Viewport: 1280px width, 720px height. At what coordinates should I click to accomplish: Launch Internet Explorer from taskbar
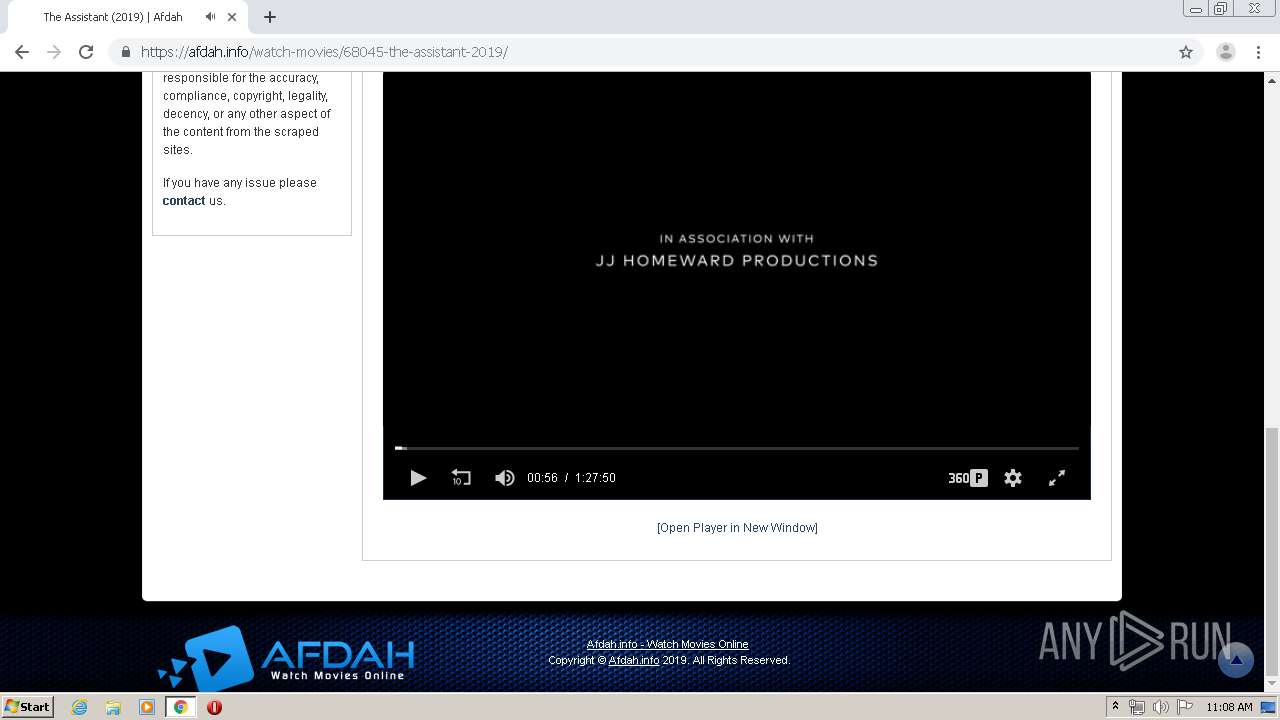pos(80,707)
